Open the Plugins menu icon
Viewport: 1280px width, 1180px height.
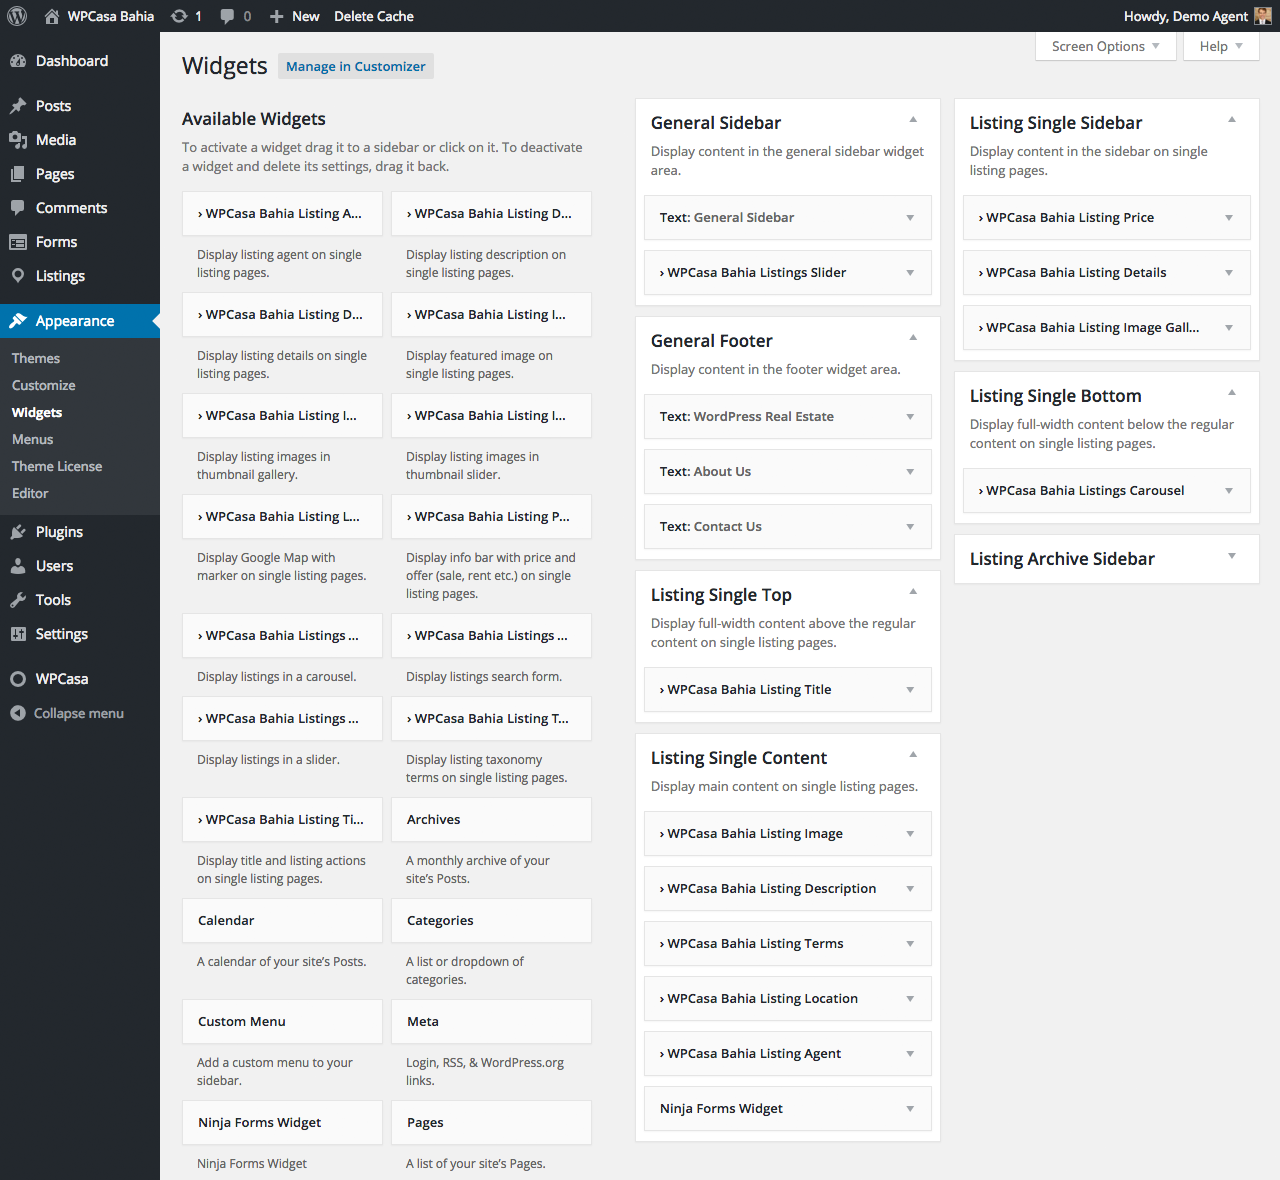point(18,532)
